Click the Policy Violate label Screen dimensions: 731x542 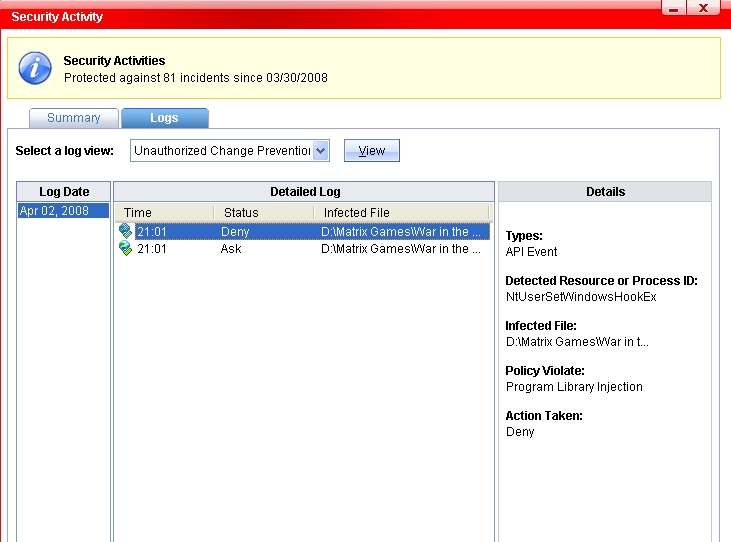545,370
